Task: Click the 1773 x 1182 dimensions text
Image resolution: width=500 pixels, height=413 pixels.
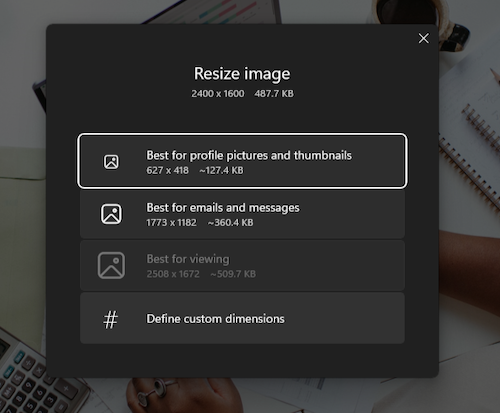Action: click(x=171, y=222)
